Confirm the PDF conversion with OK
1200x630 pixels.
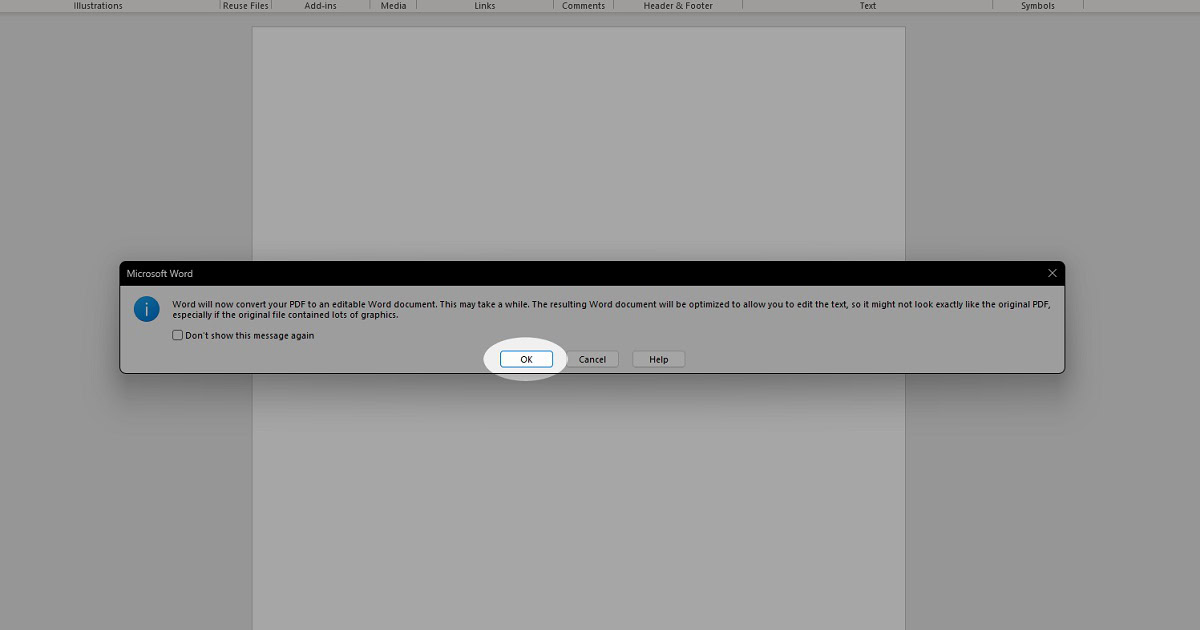(x=526, y=359)
